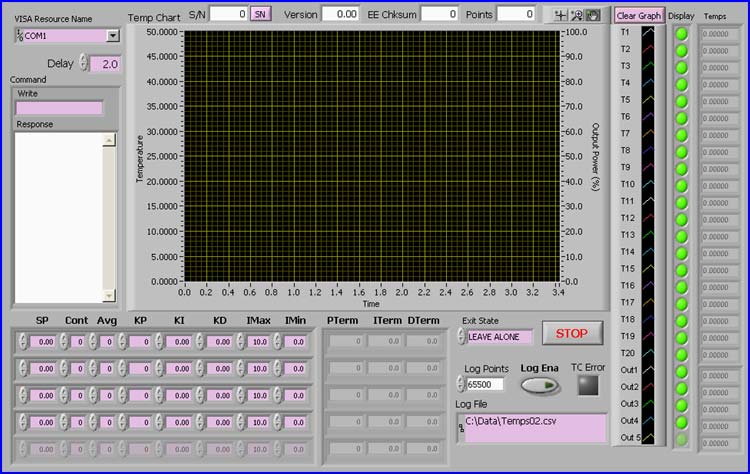750x474 pixels.
Task: Click the Log File path browse icon
Action: tap(461, 428)
